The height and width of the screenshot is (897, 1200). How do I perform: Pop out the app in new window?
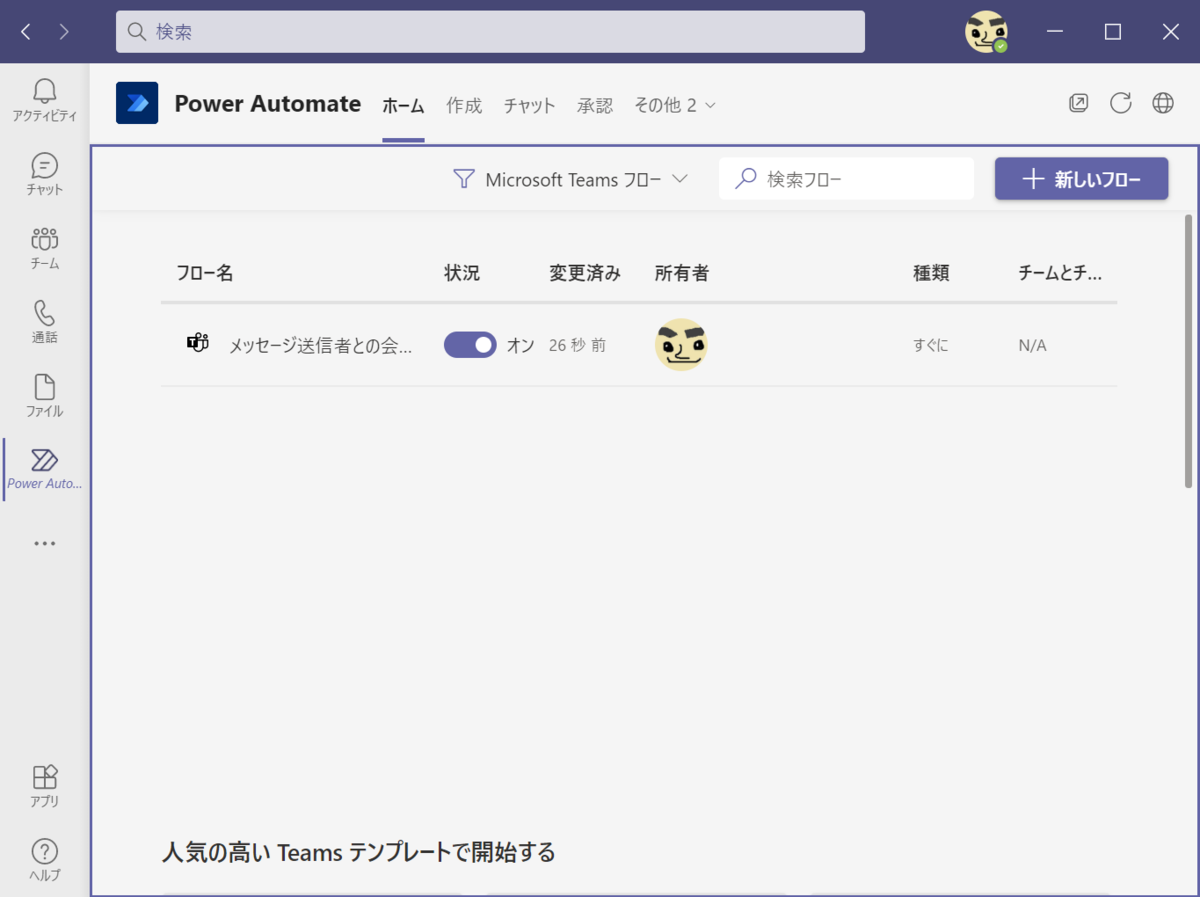[x=1078, y=103]
